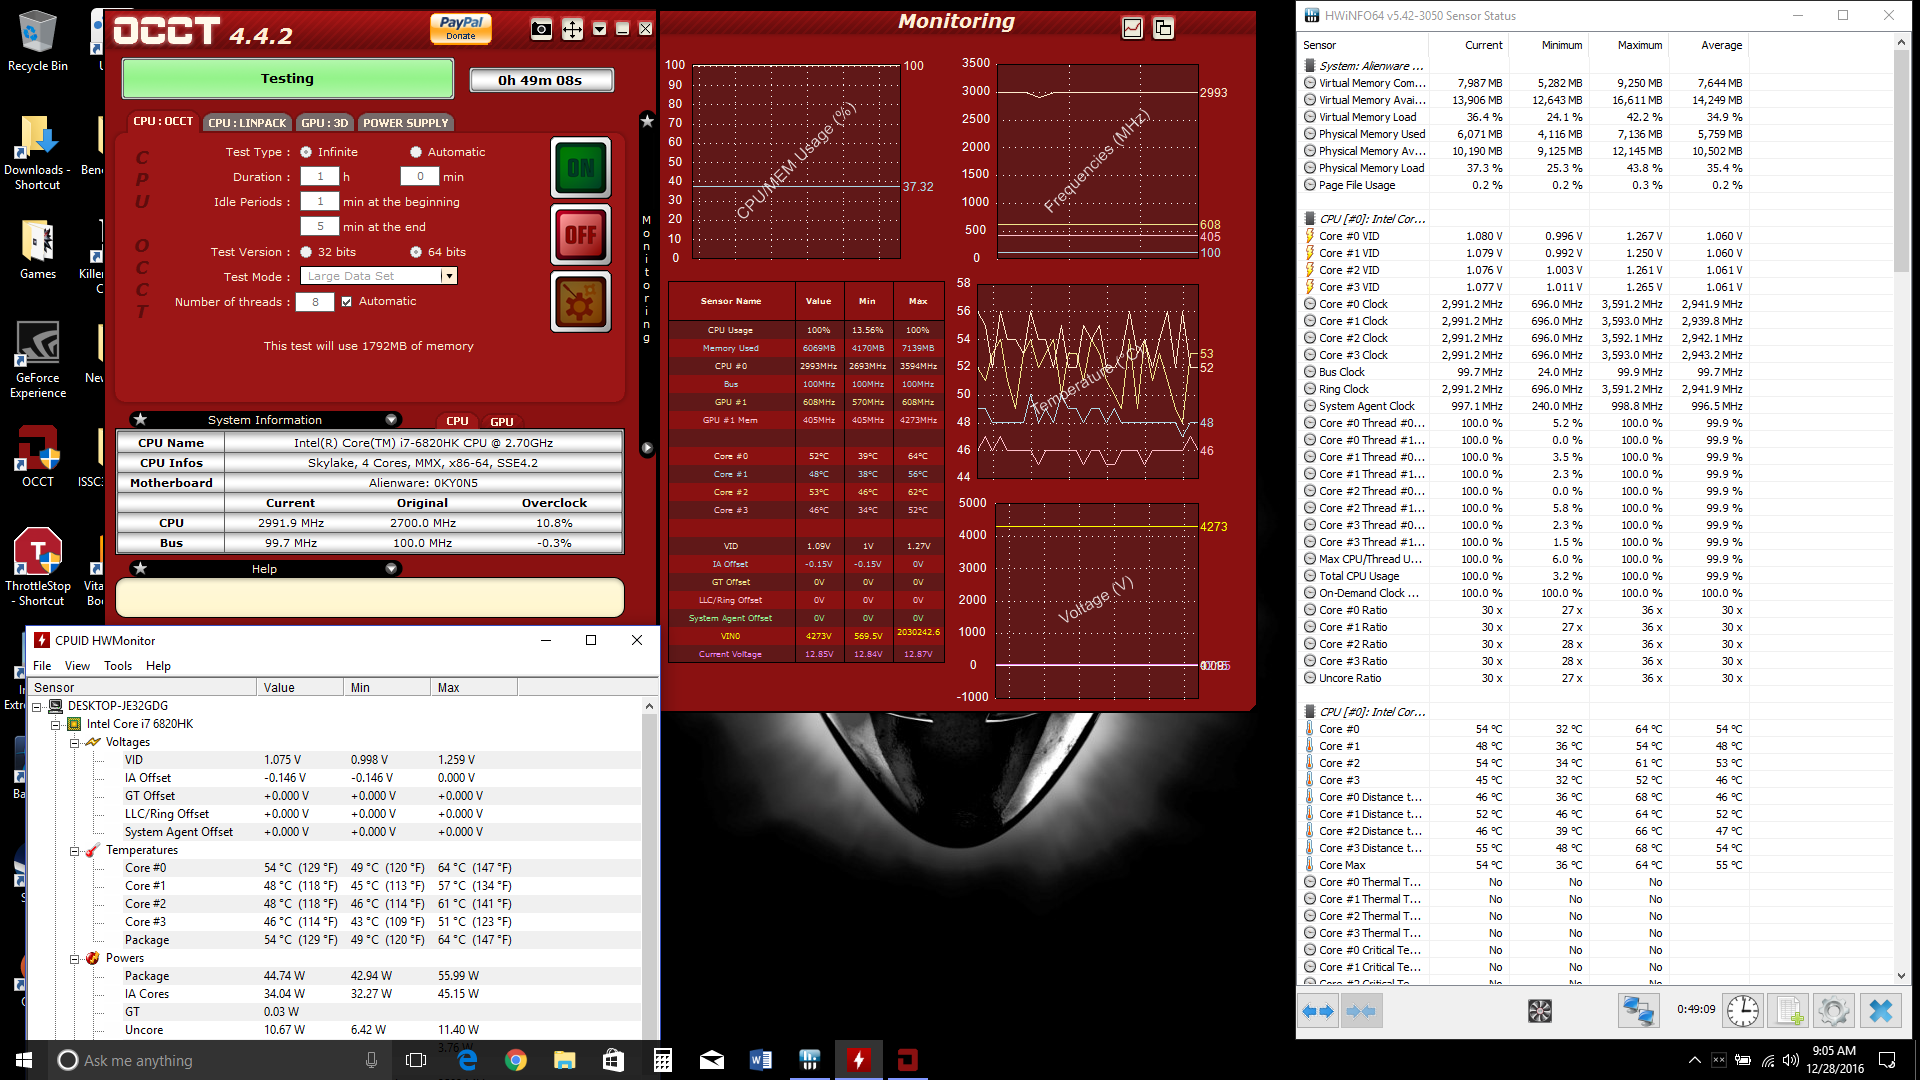The height and width of the screenshot is (1080, 1920).
Task: Shrink HWiNFO columns with inward arrows
Action: [x=1361, y=1011]
